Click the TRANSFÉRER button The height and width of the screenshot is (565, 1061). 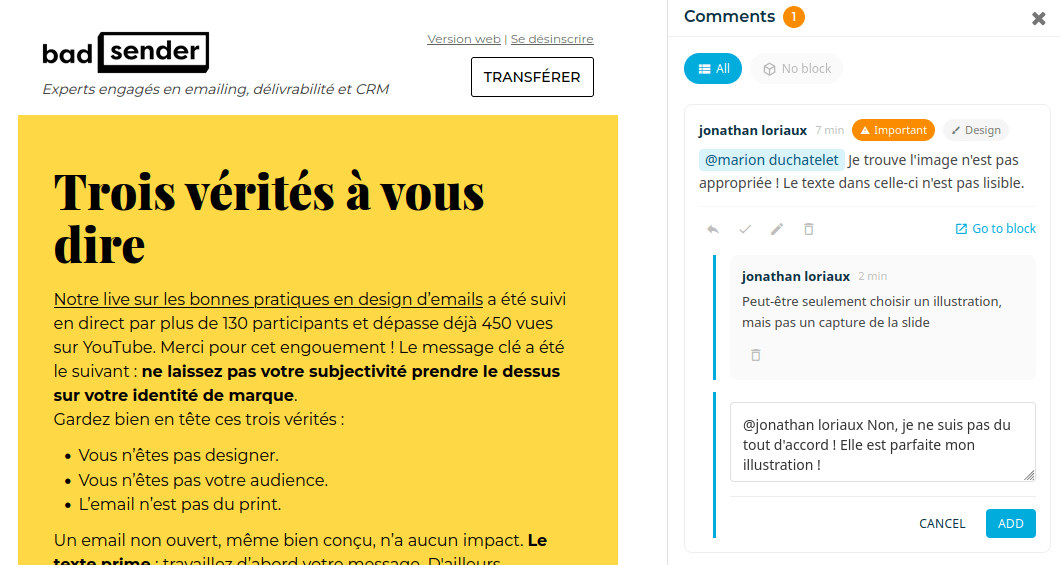(532, 77)
